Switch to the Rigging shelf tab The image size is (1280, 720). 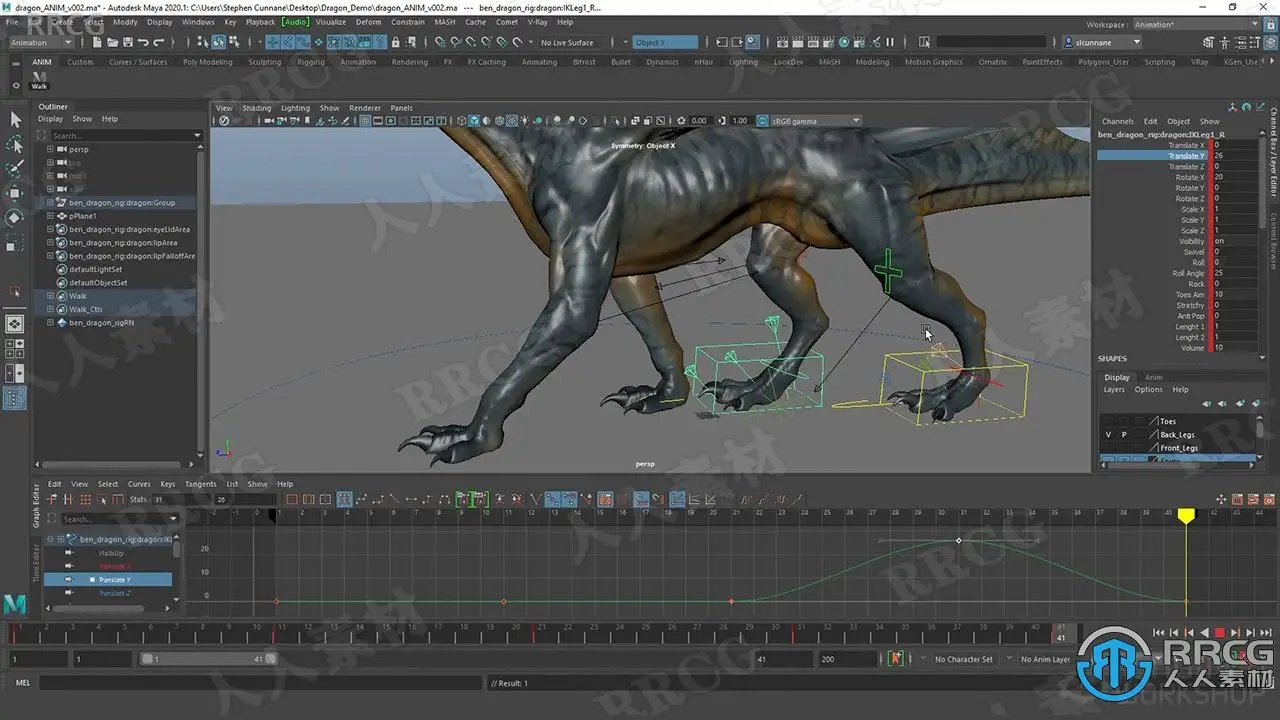pyautogui.click(x=310, y=62)
